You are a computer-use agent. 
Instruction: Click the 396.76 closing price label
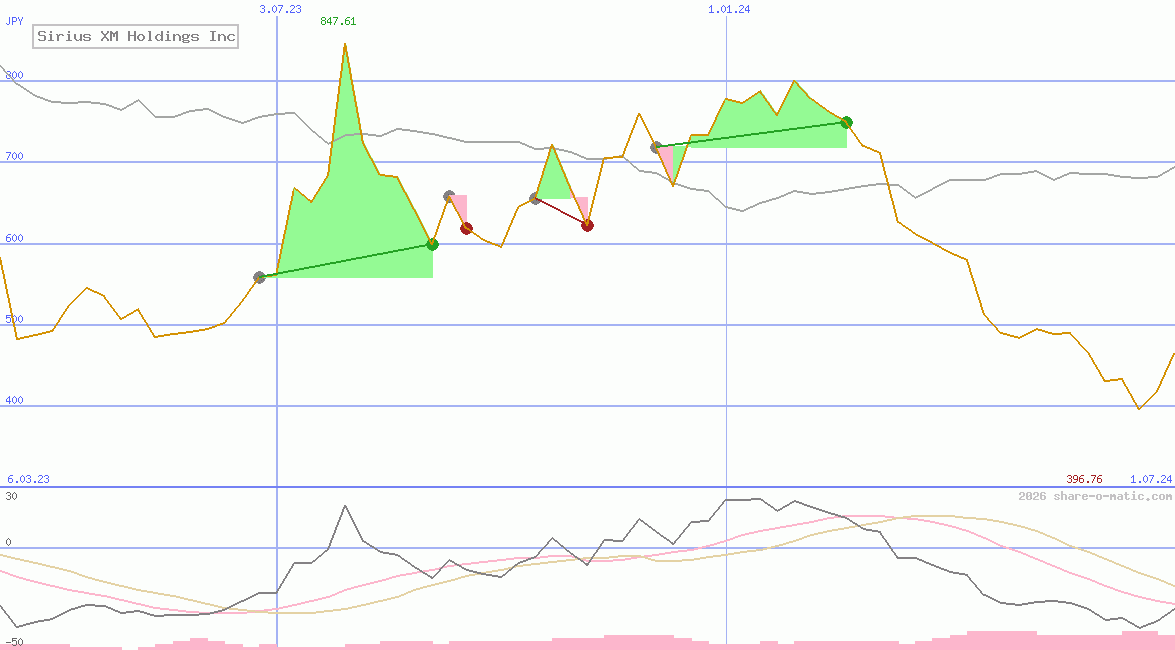coord(1084,477)
